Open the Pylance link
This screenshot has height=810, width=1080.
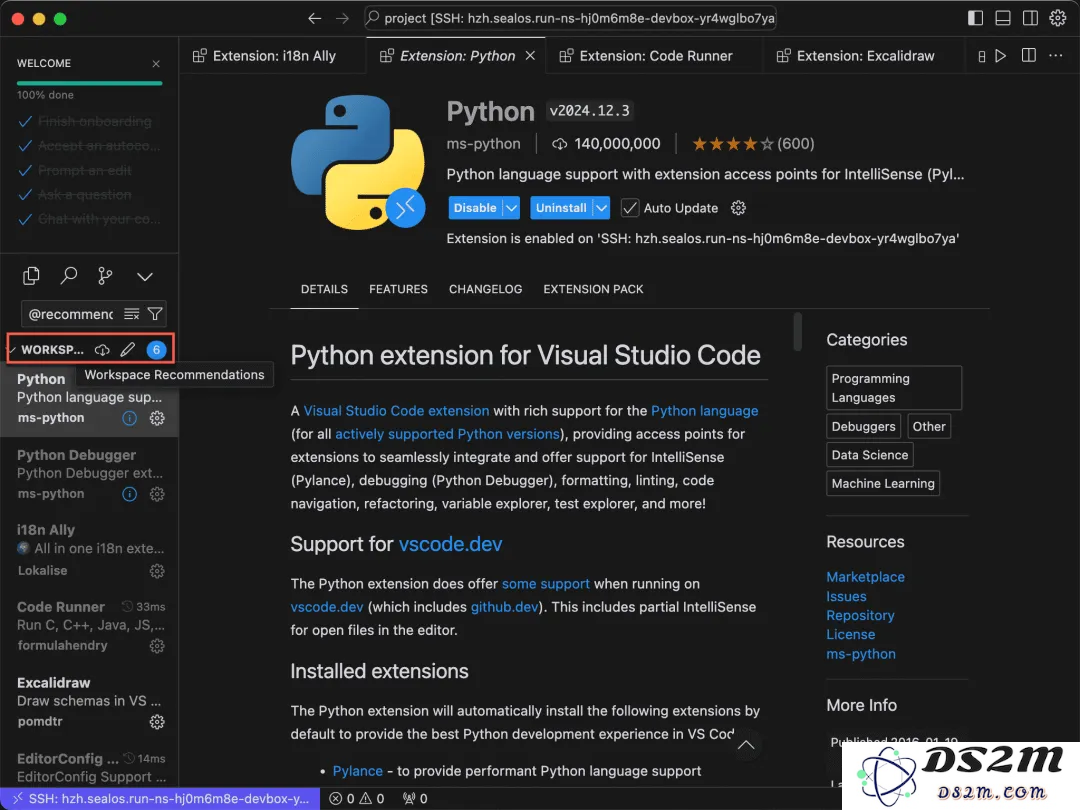coord(357,771)
